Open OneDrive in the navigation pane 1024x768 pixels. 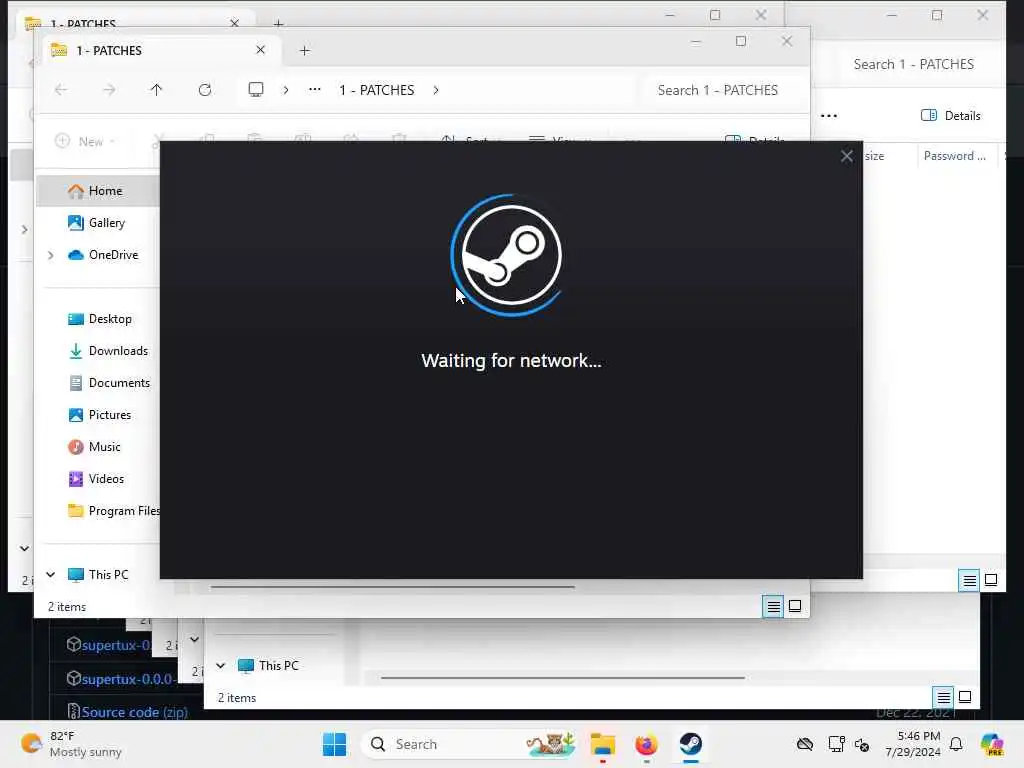(x=103, y=255)
